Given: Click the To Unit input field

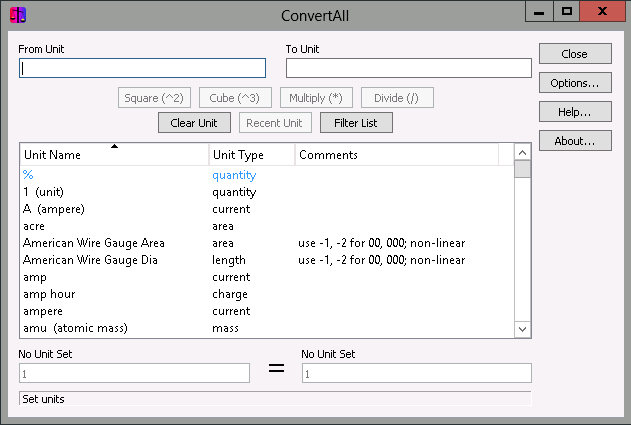Looking at the screenshot, I should 408,68.
